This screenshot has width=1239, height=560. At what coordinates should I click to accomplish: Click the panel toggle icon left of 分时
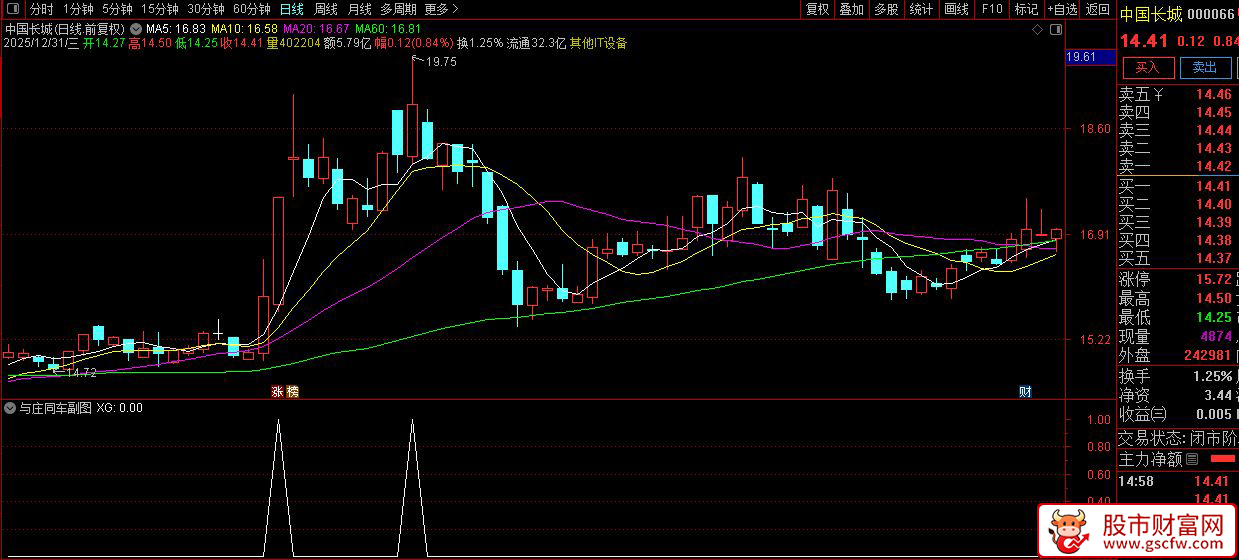[10, 9]
